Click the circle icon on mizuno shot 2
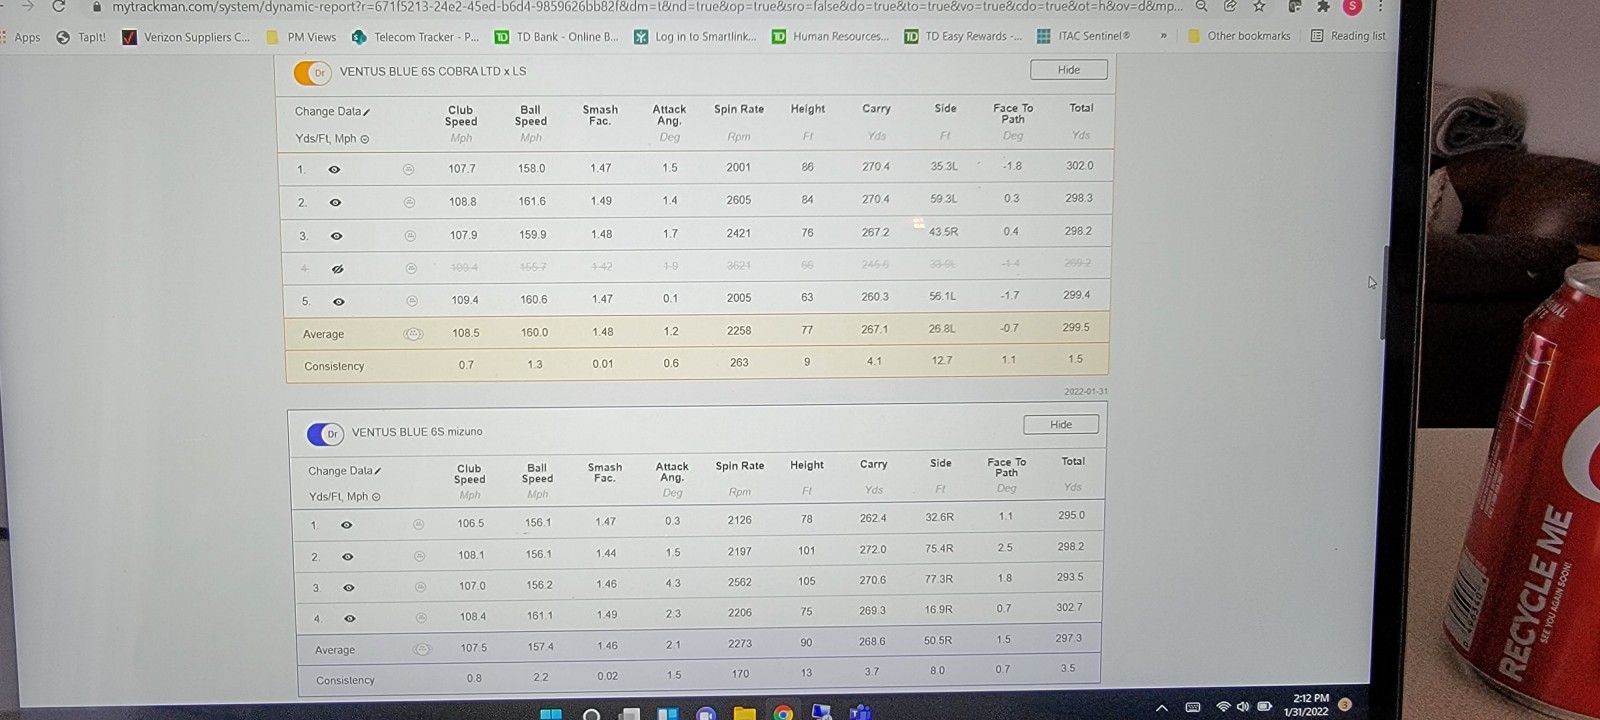Screen dimensions: 1600x720 point(419,556)
